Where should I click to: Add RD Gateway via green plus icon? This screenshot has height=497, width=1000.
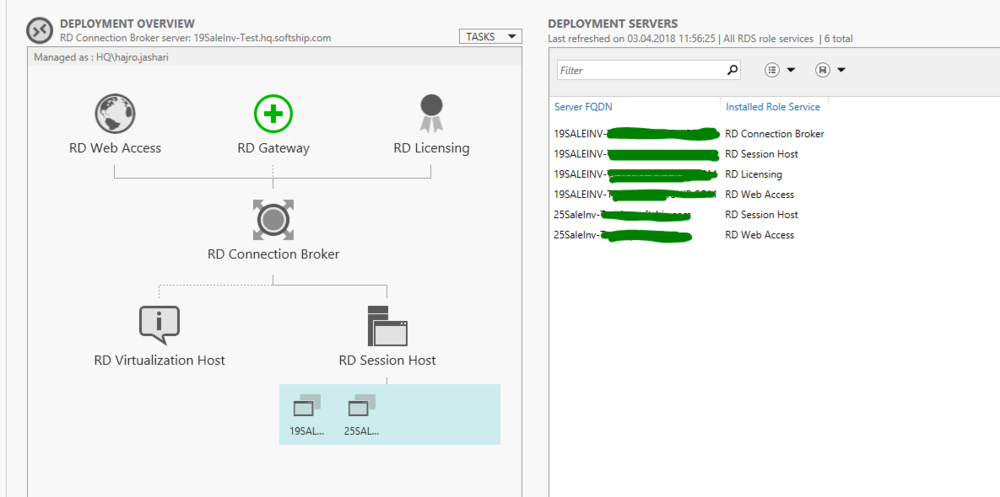click(273, 114)
